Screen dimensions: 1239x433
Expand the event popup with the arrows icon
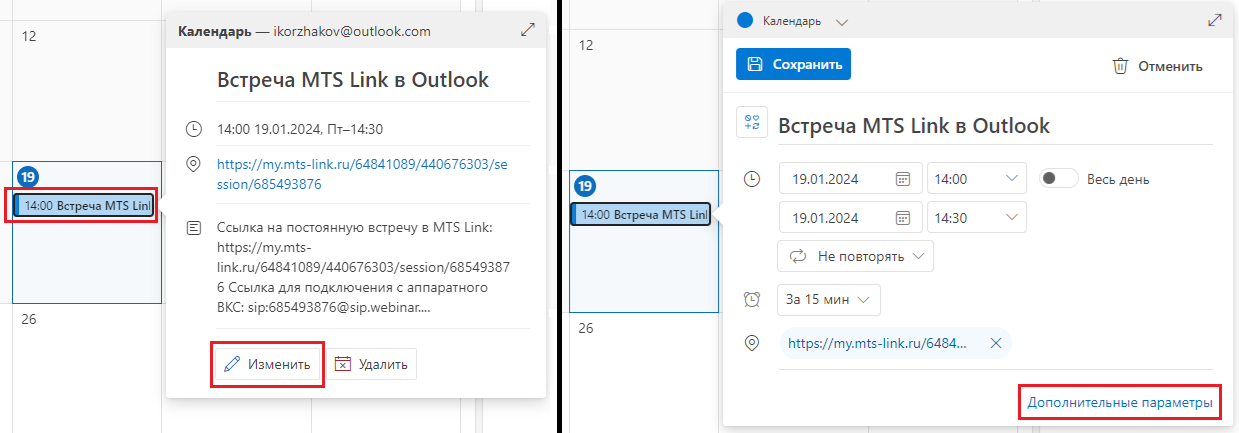click(528, 30)
